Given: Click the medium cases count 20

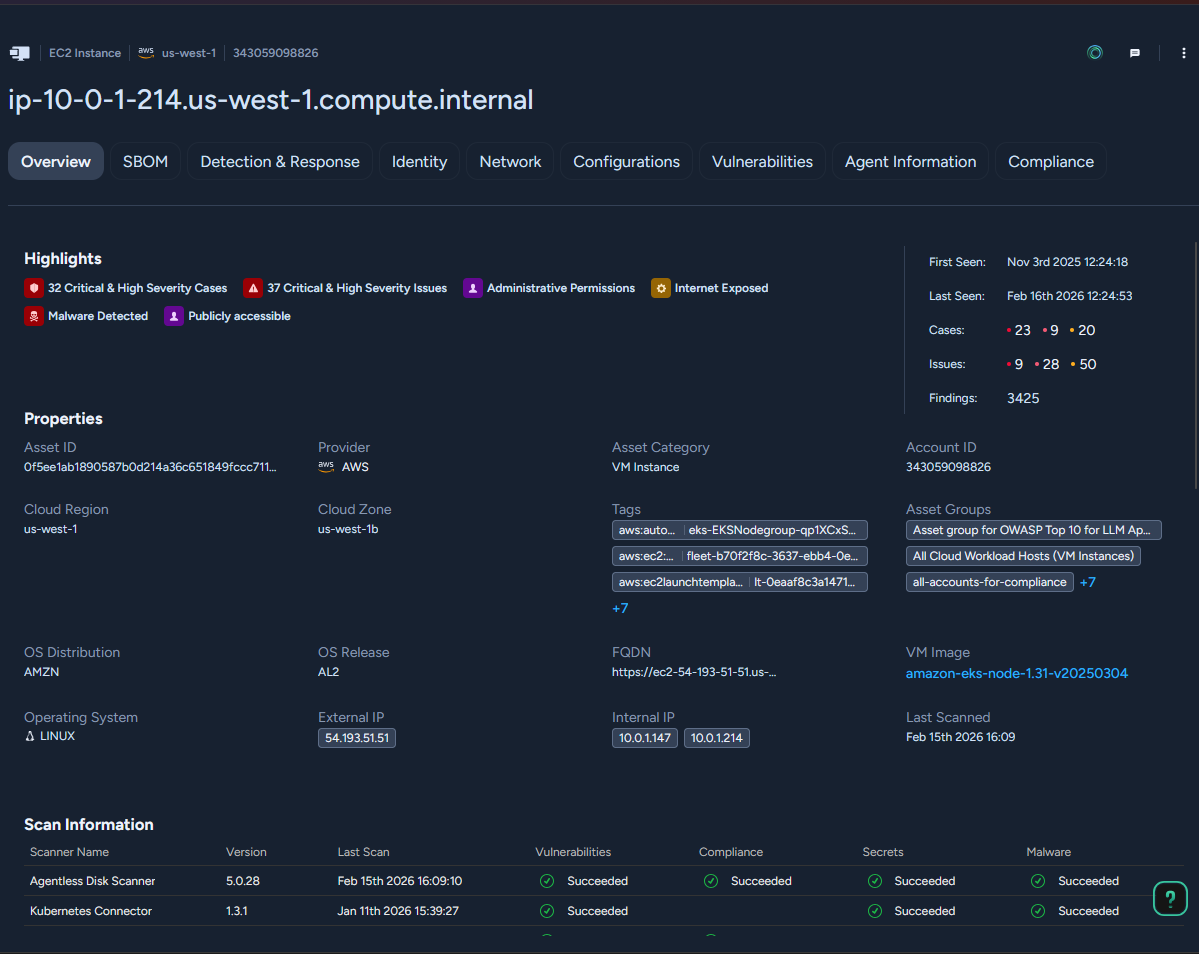Looking at the screenshot, I should [1086, 330].
